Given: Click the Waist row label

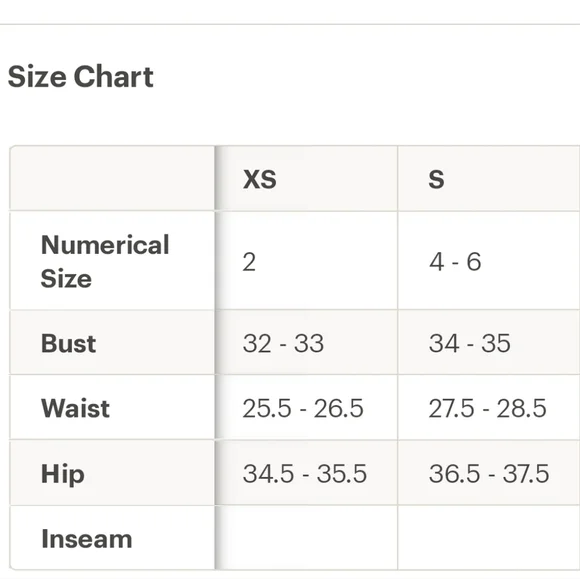Looking at the screenshot, I should coord(75,408).
